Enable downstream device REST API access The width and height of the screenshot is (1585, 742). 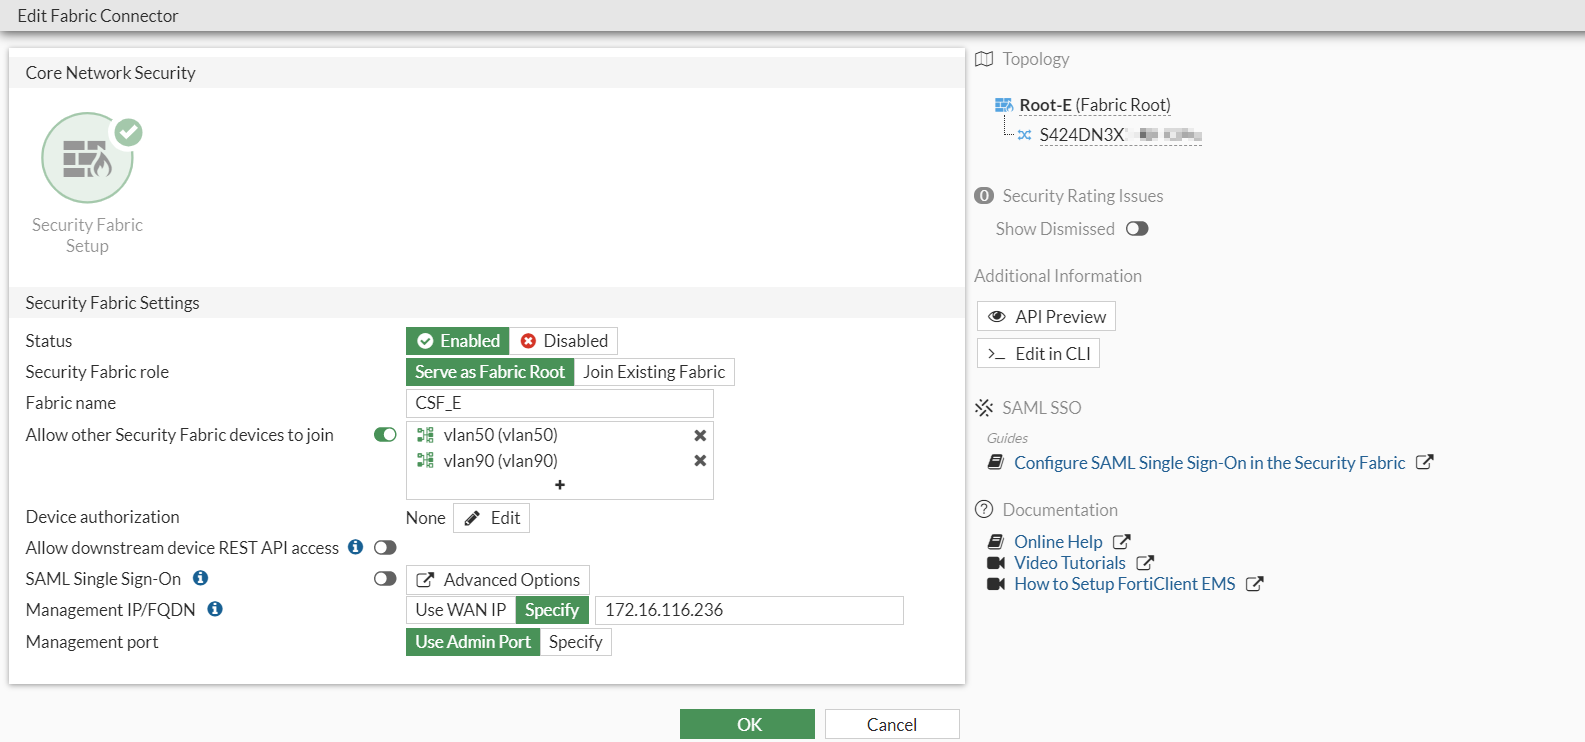coord(385,548)
